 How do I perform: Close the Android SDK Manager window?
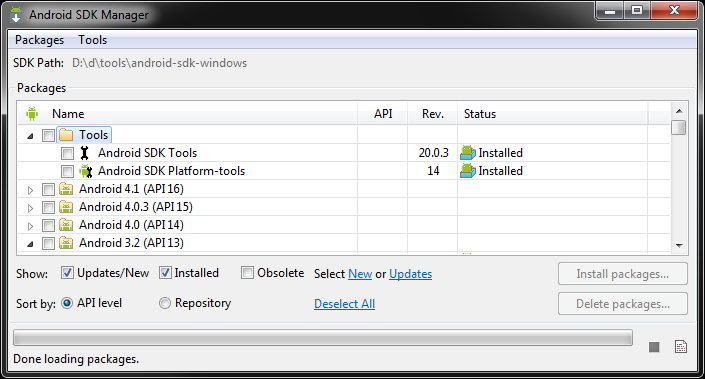click(x=674, y=10)
